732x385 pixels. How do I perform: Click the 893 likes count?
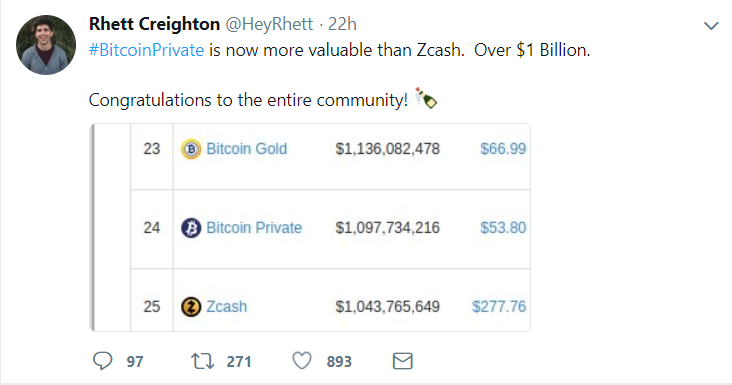point(339,362)
